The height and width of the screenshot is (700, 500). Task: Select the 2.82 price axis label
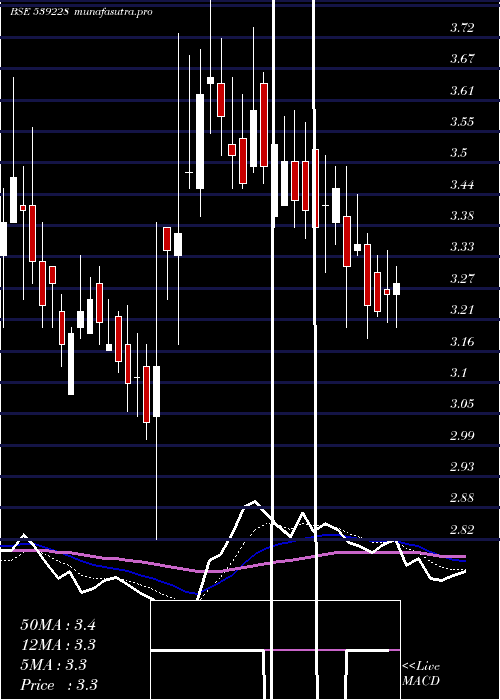tap(462, 530)
